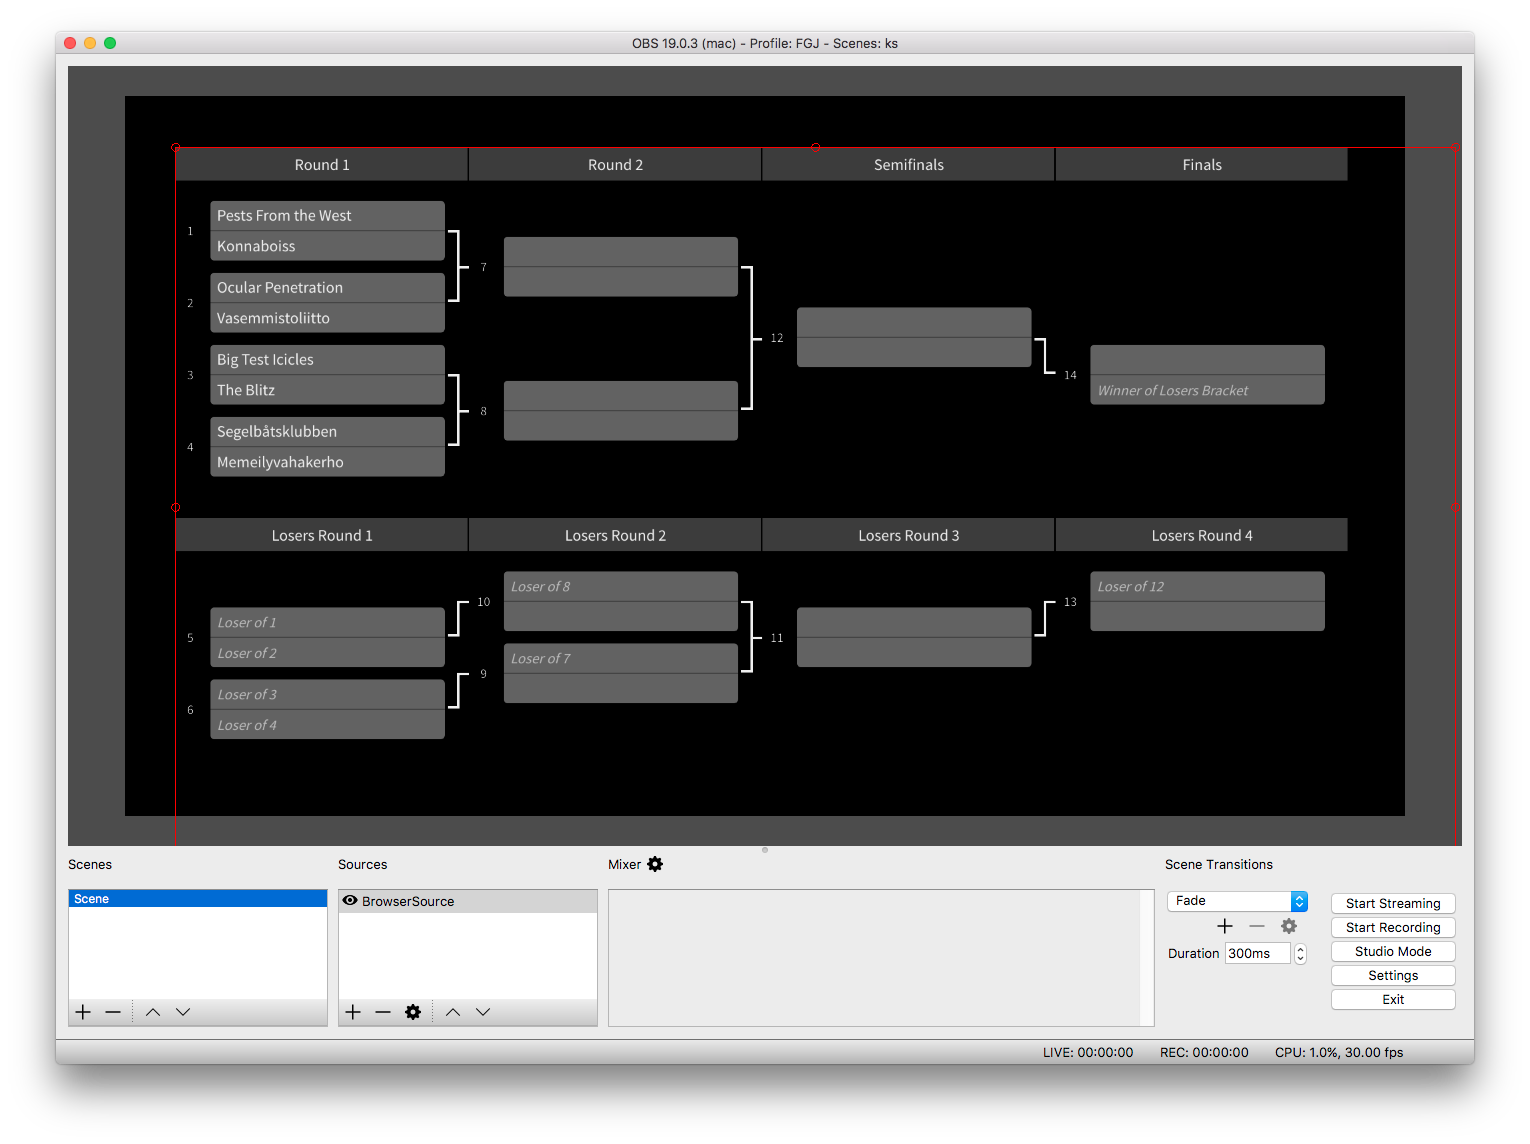Add a new scene with the plus icon
Image resolution: width=1530 pixels, height=1144 pixels.
point(82,1011)
